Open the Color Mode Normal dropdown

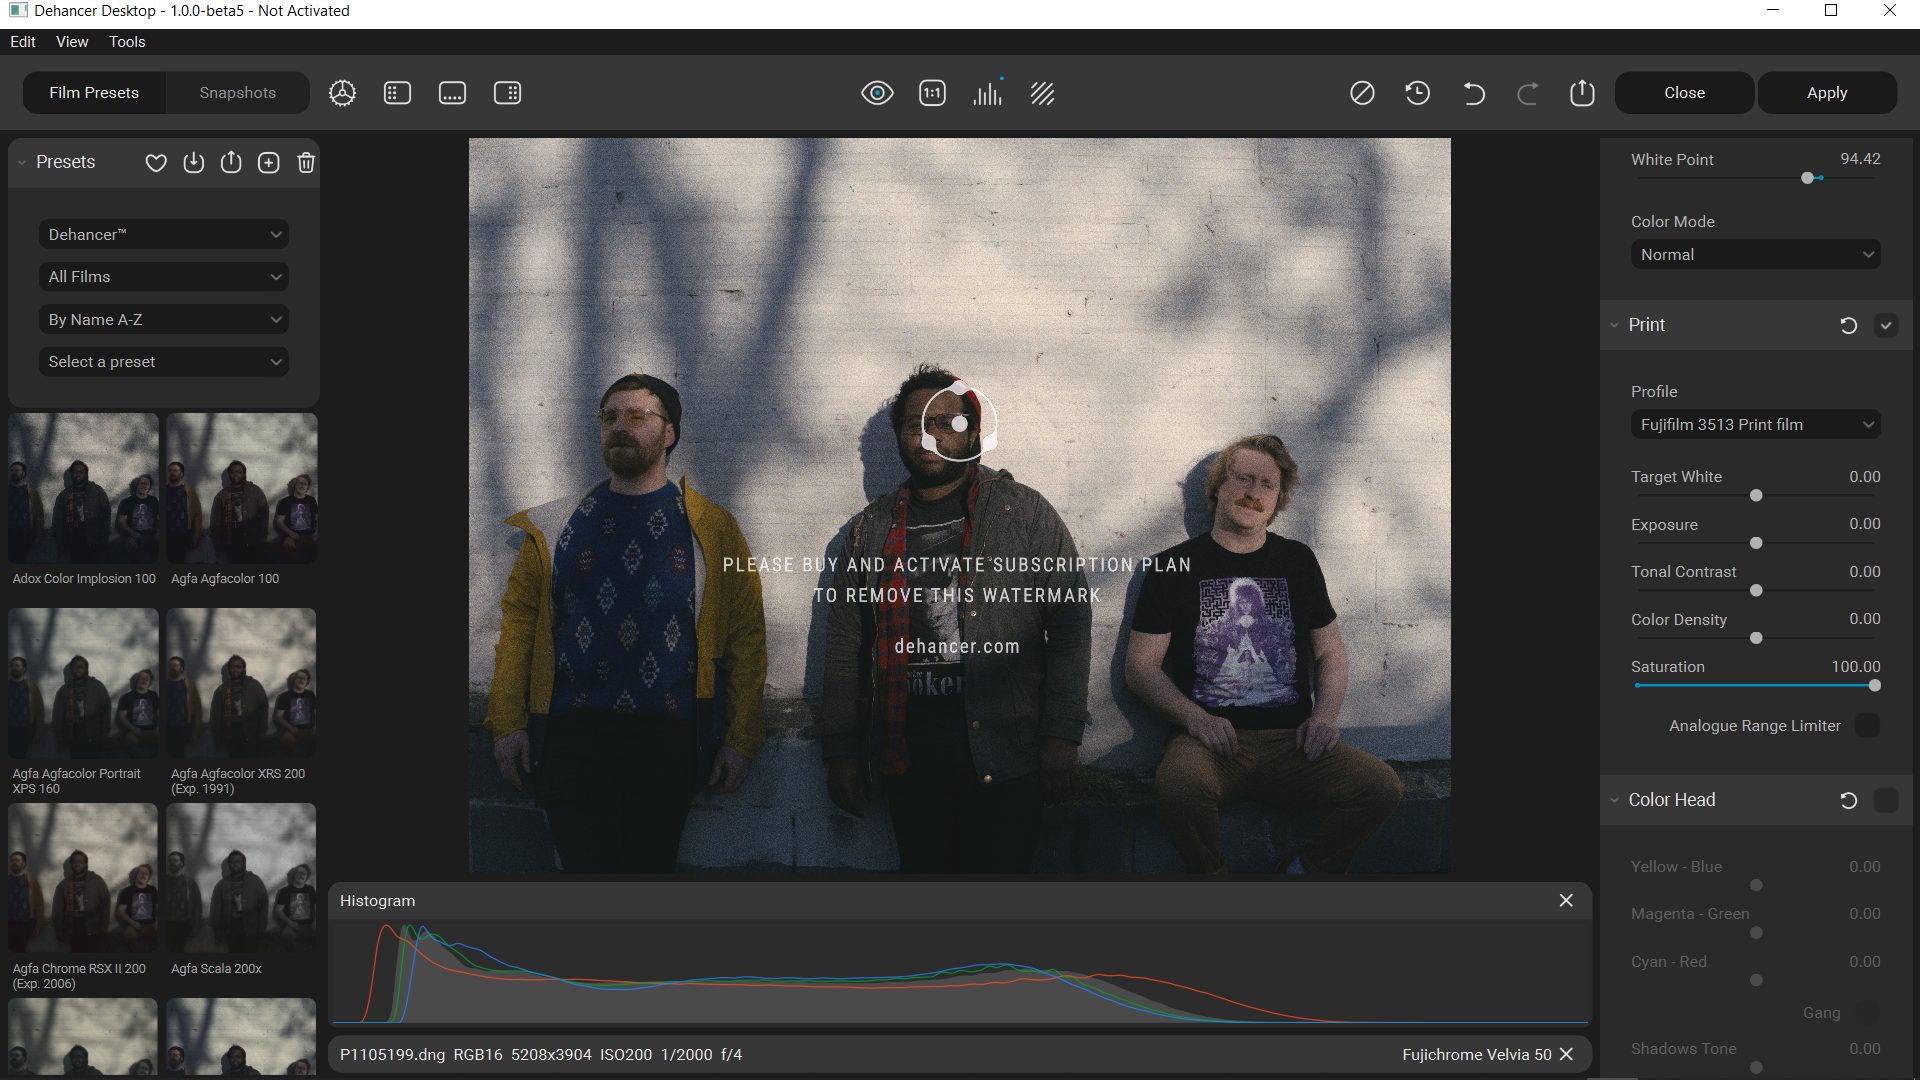pos(1755,255)
